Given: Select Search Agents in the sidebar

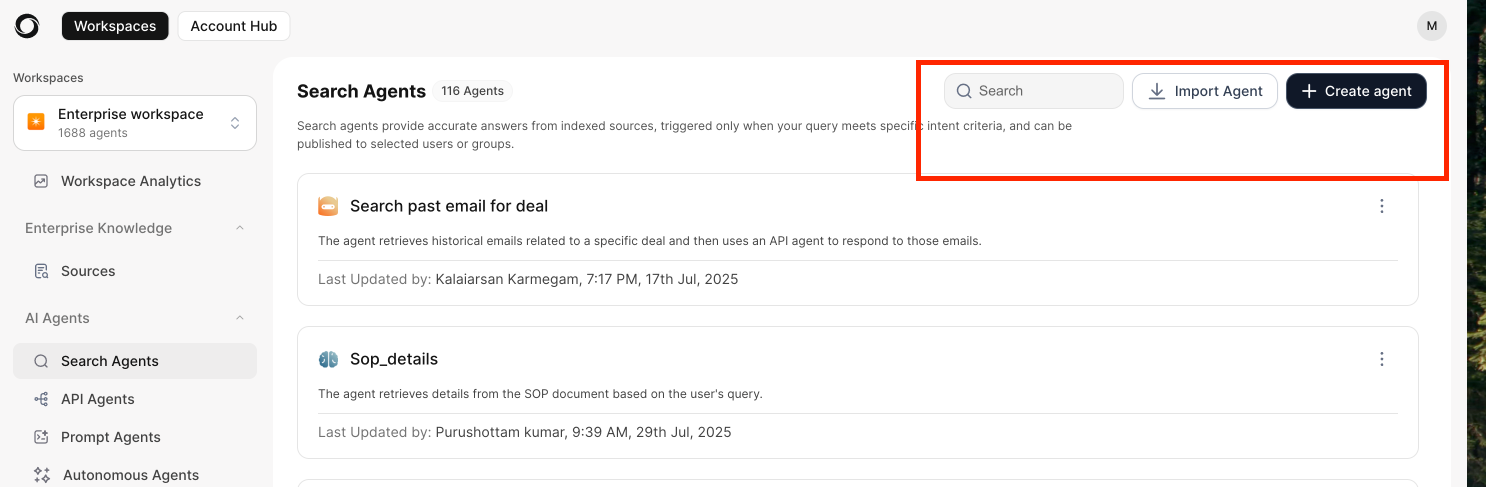Looking at the screenshot, I should (135, 361).
